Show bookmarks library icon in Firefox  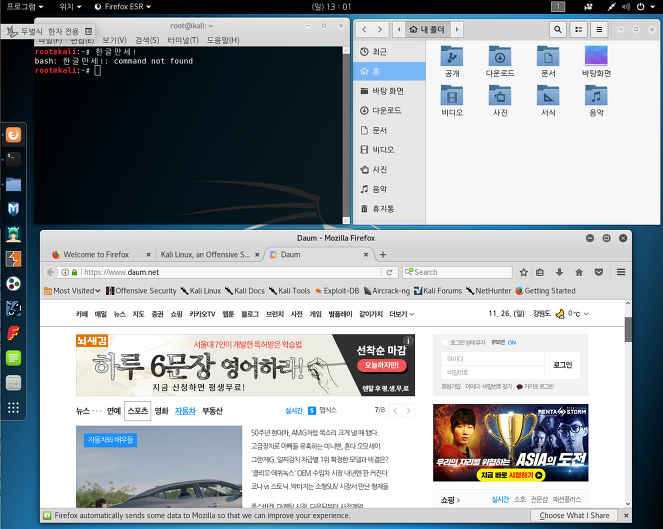click(540, 272)
